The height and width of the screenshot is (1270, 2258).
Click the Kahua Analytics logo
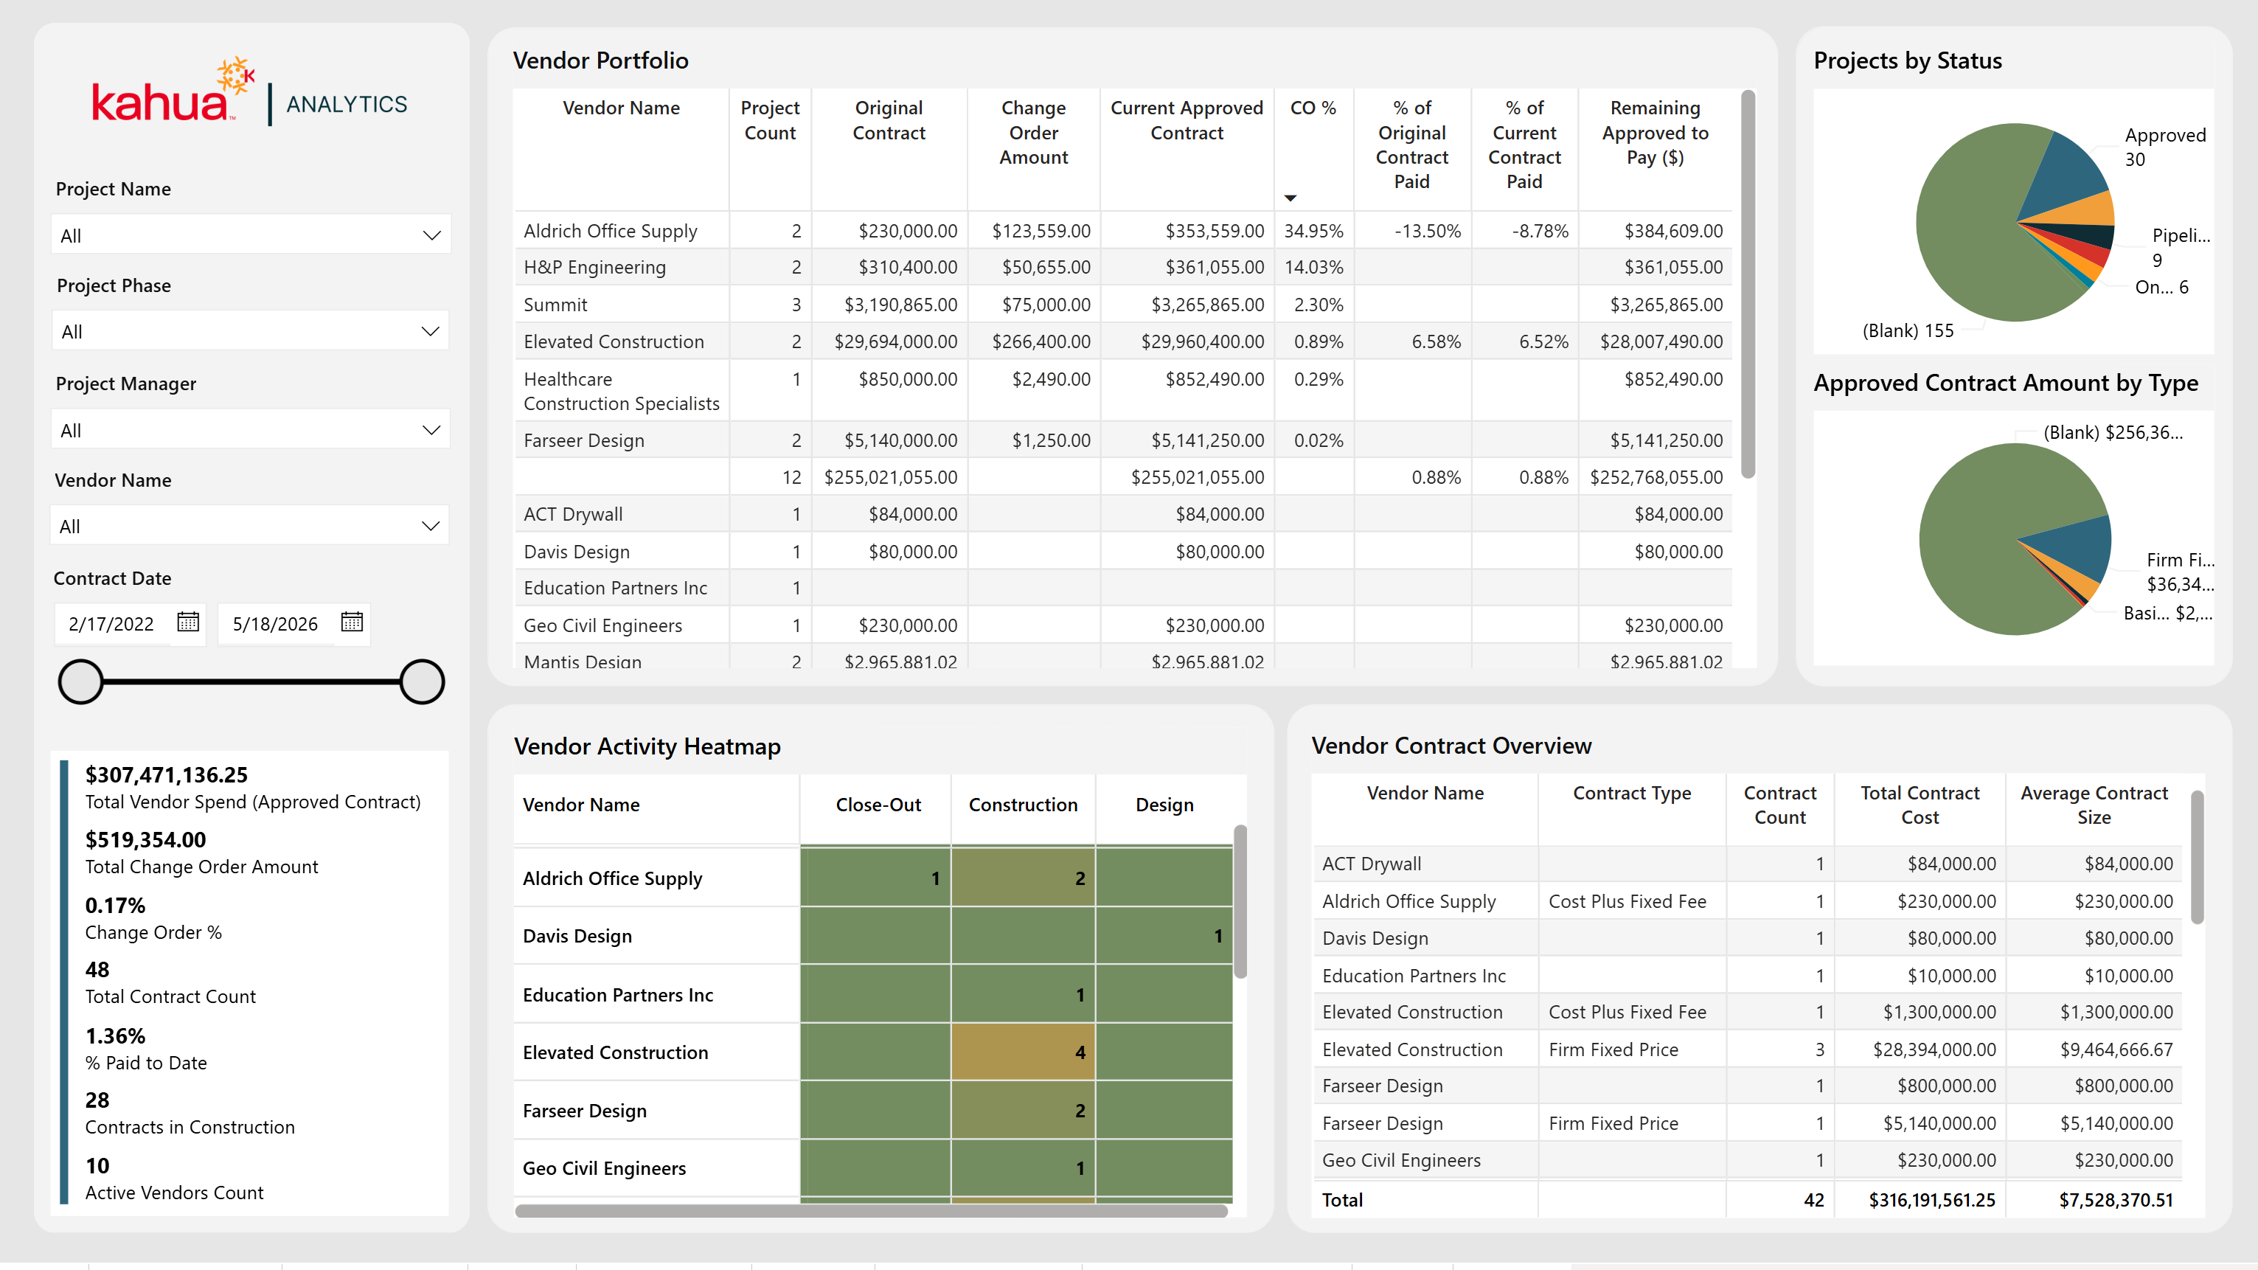250,93
